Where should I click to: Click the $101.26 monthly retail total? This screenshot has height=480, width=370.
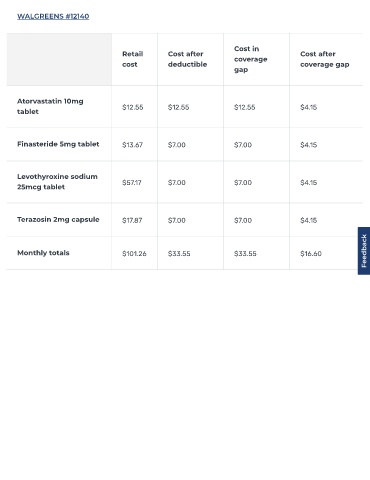click(x=134, y=254)
